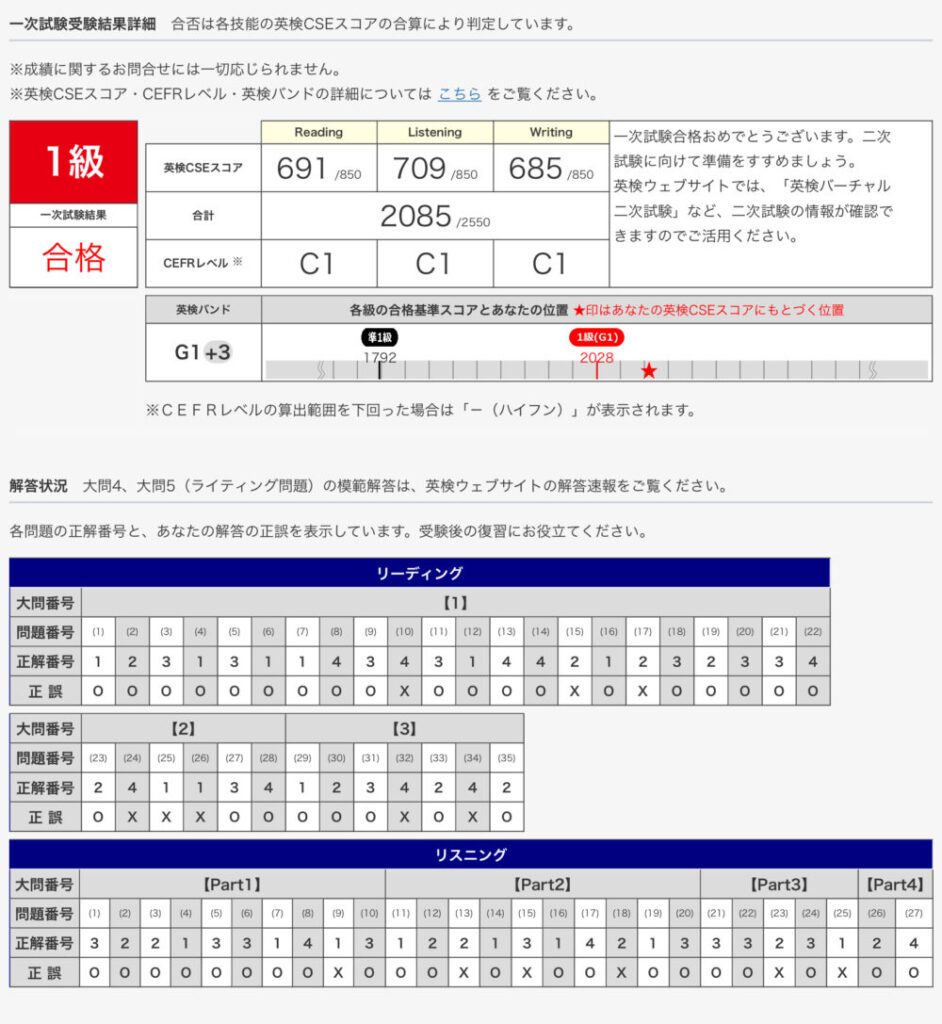Click the 【Part2】 listening header cell

click(542, 884)
